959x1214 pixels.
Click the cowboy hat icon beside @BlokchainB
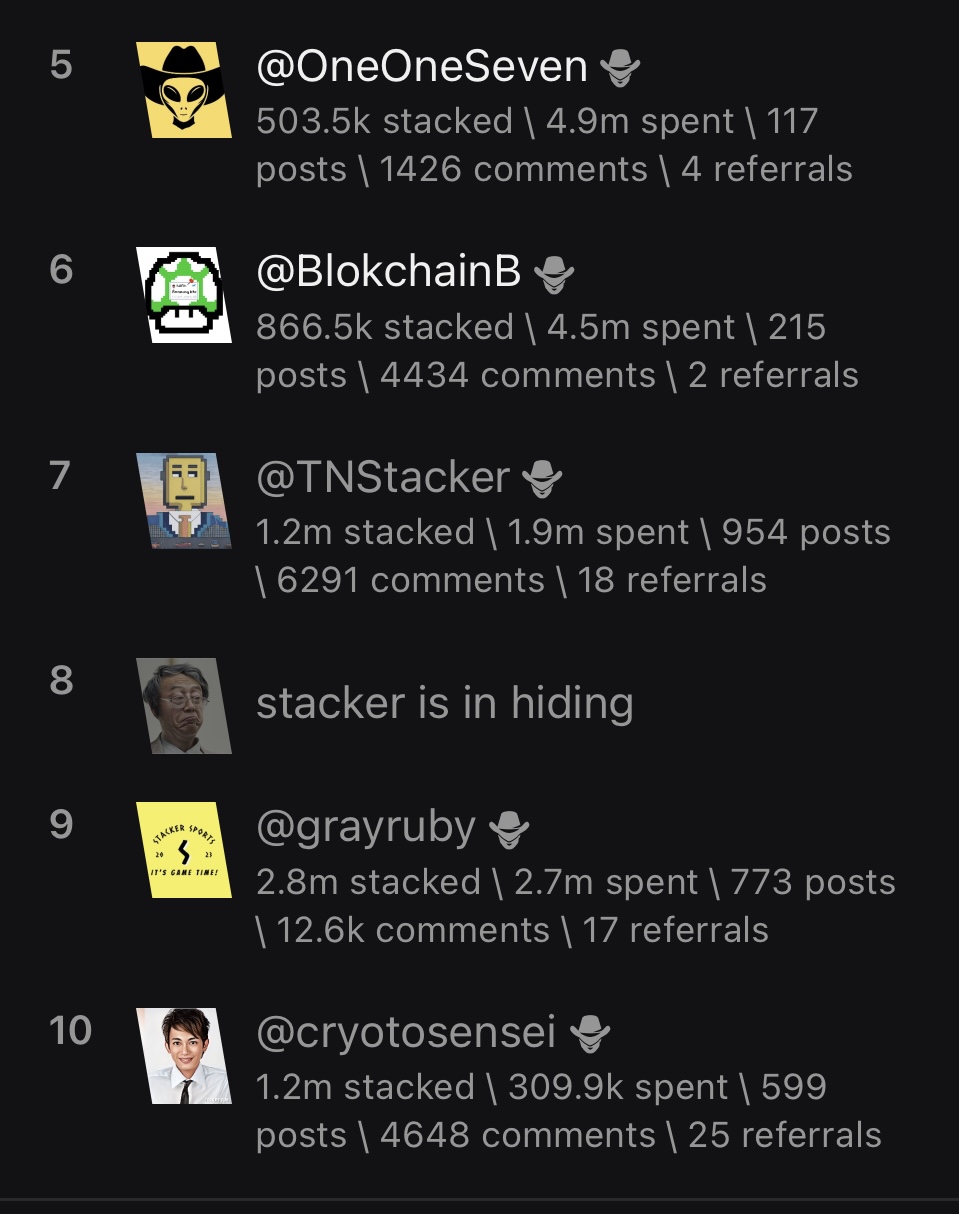click(x=554, y=274)
